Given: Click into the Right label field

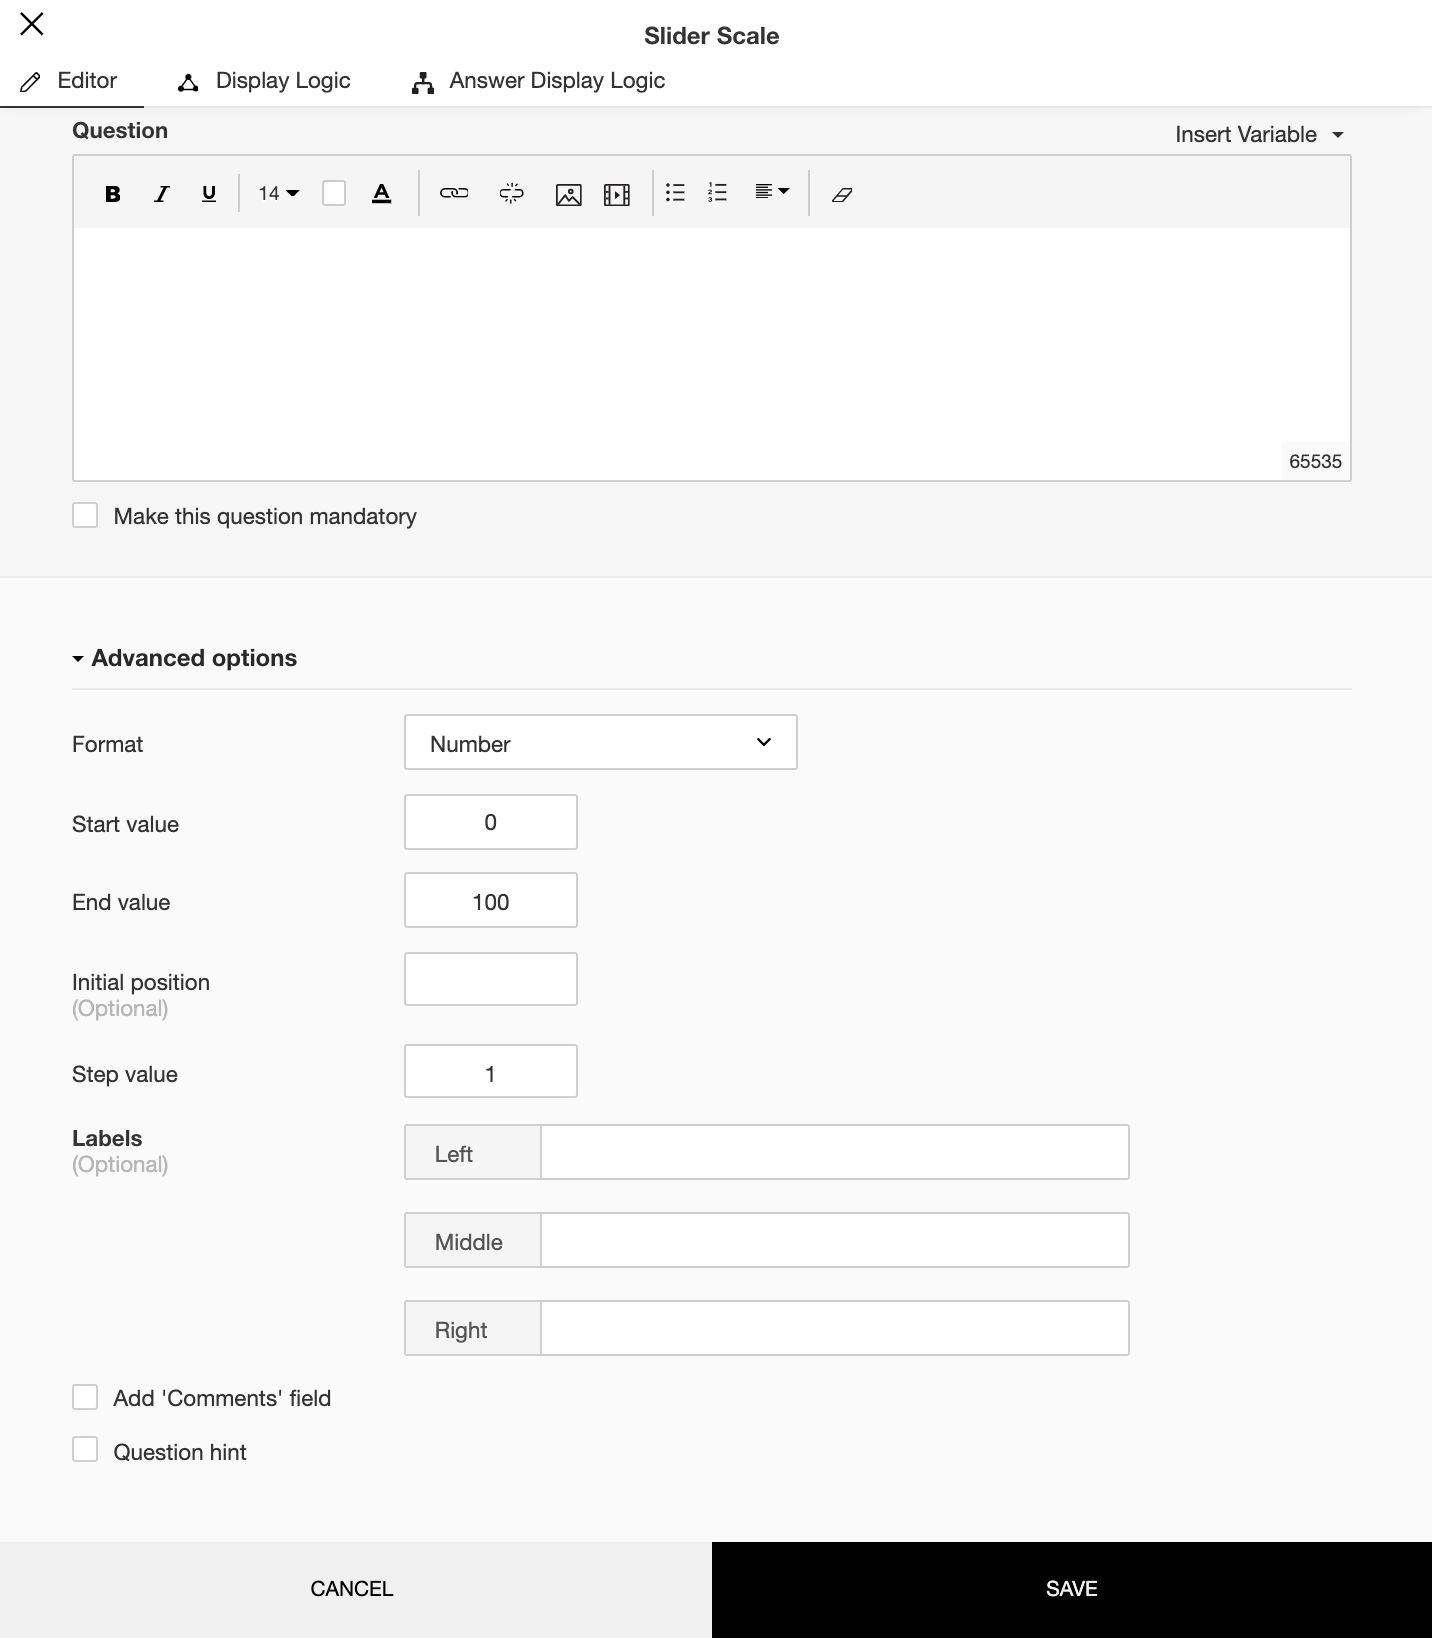Looking at the screenshot, I should [835, 1329].
